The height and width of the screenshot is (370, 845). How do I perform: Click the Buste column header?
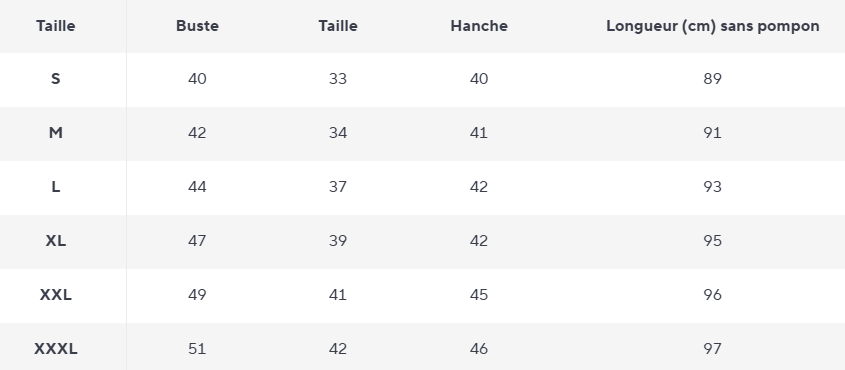click(x=197, y=26)
